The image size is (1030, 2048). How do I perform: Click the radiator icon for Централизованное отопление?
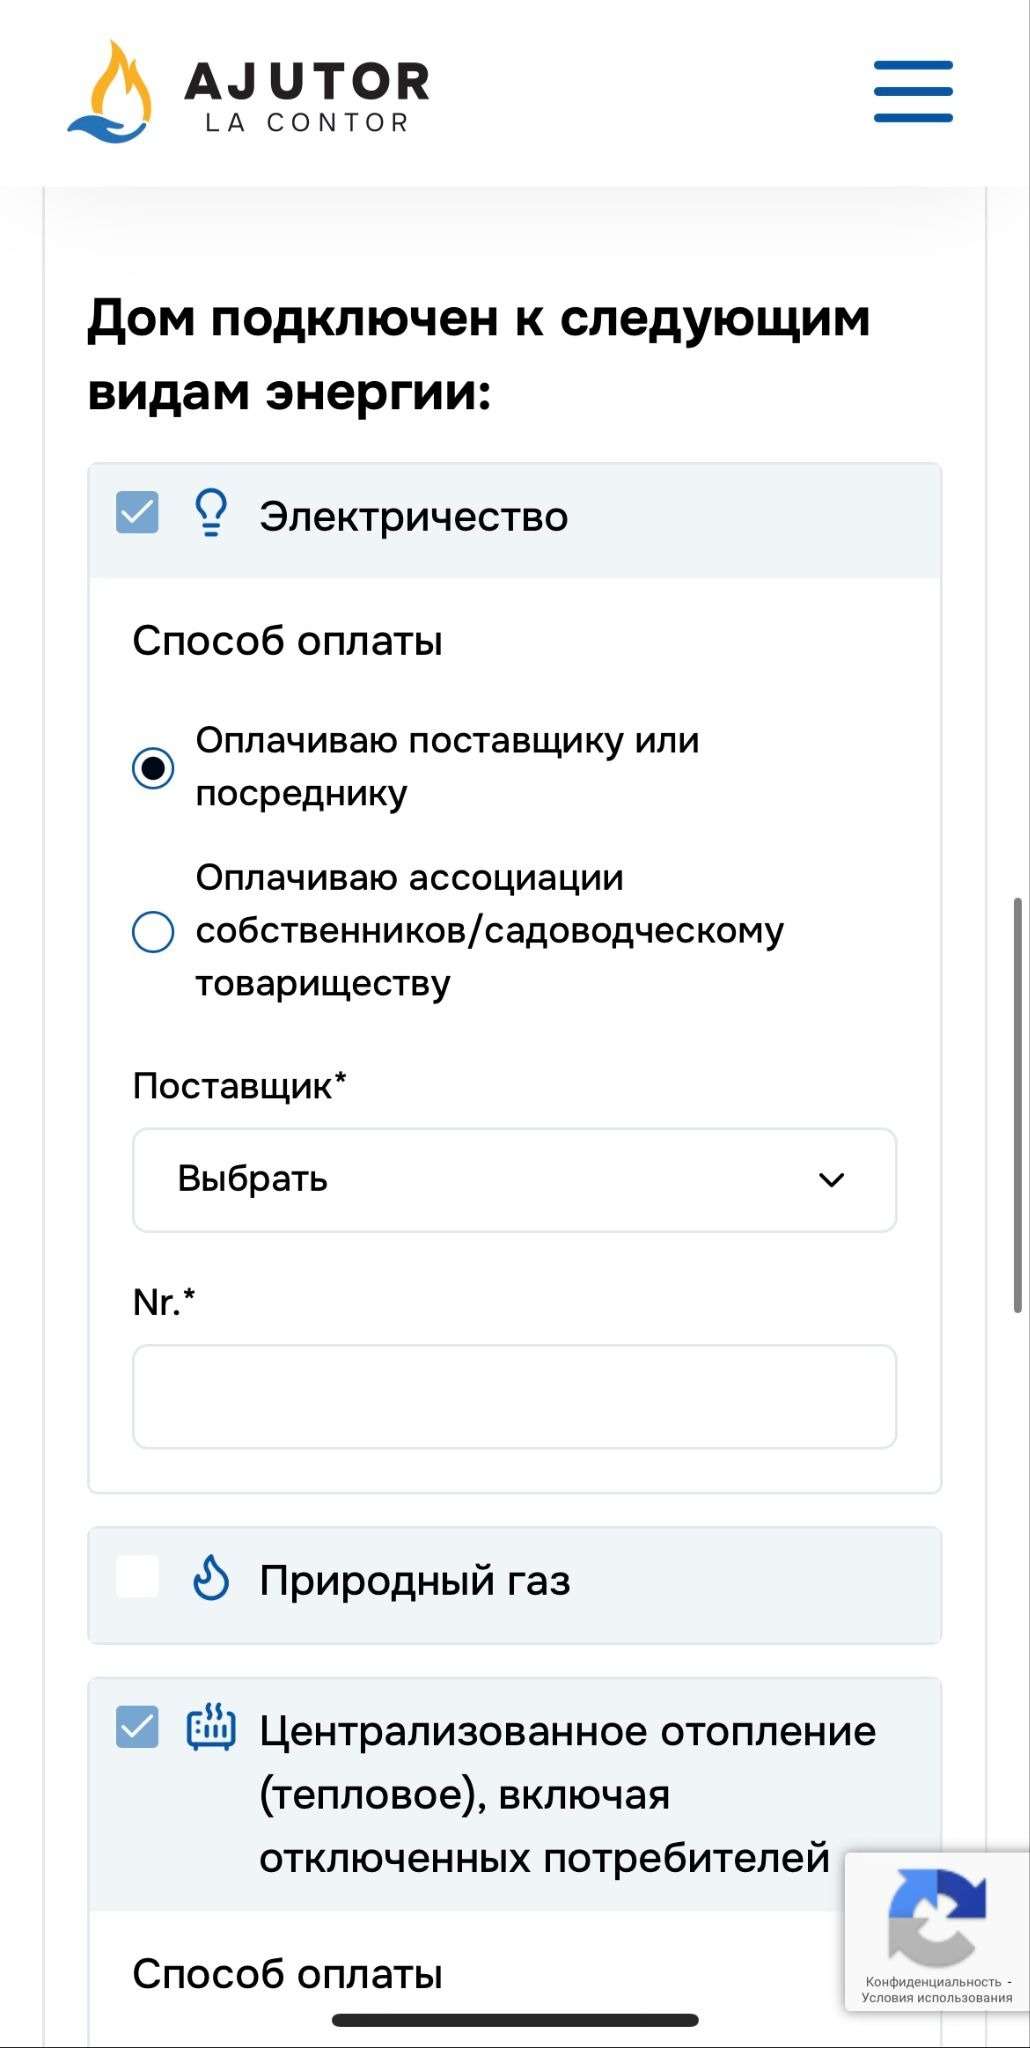pos(211,1727)
